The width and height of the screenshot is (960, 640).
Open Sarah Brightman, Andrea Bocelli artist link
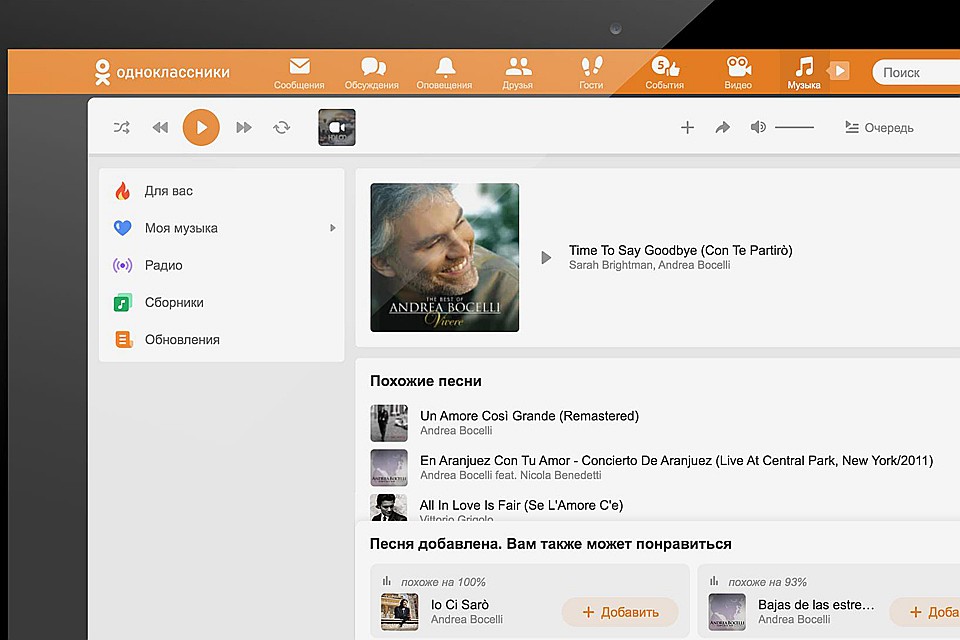point(649,265)
